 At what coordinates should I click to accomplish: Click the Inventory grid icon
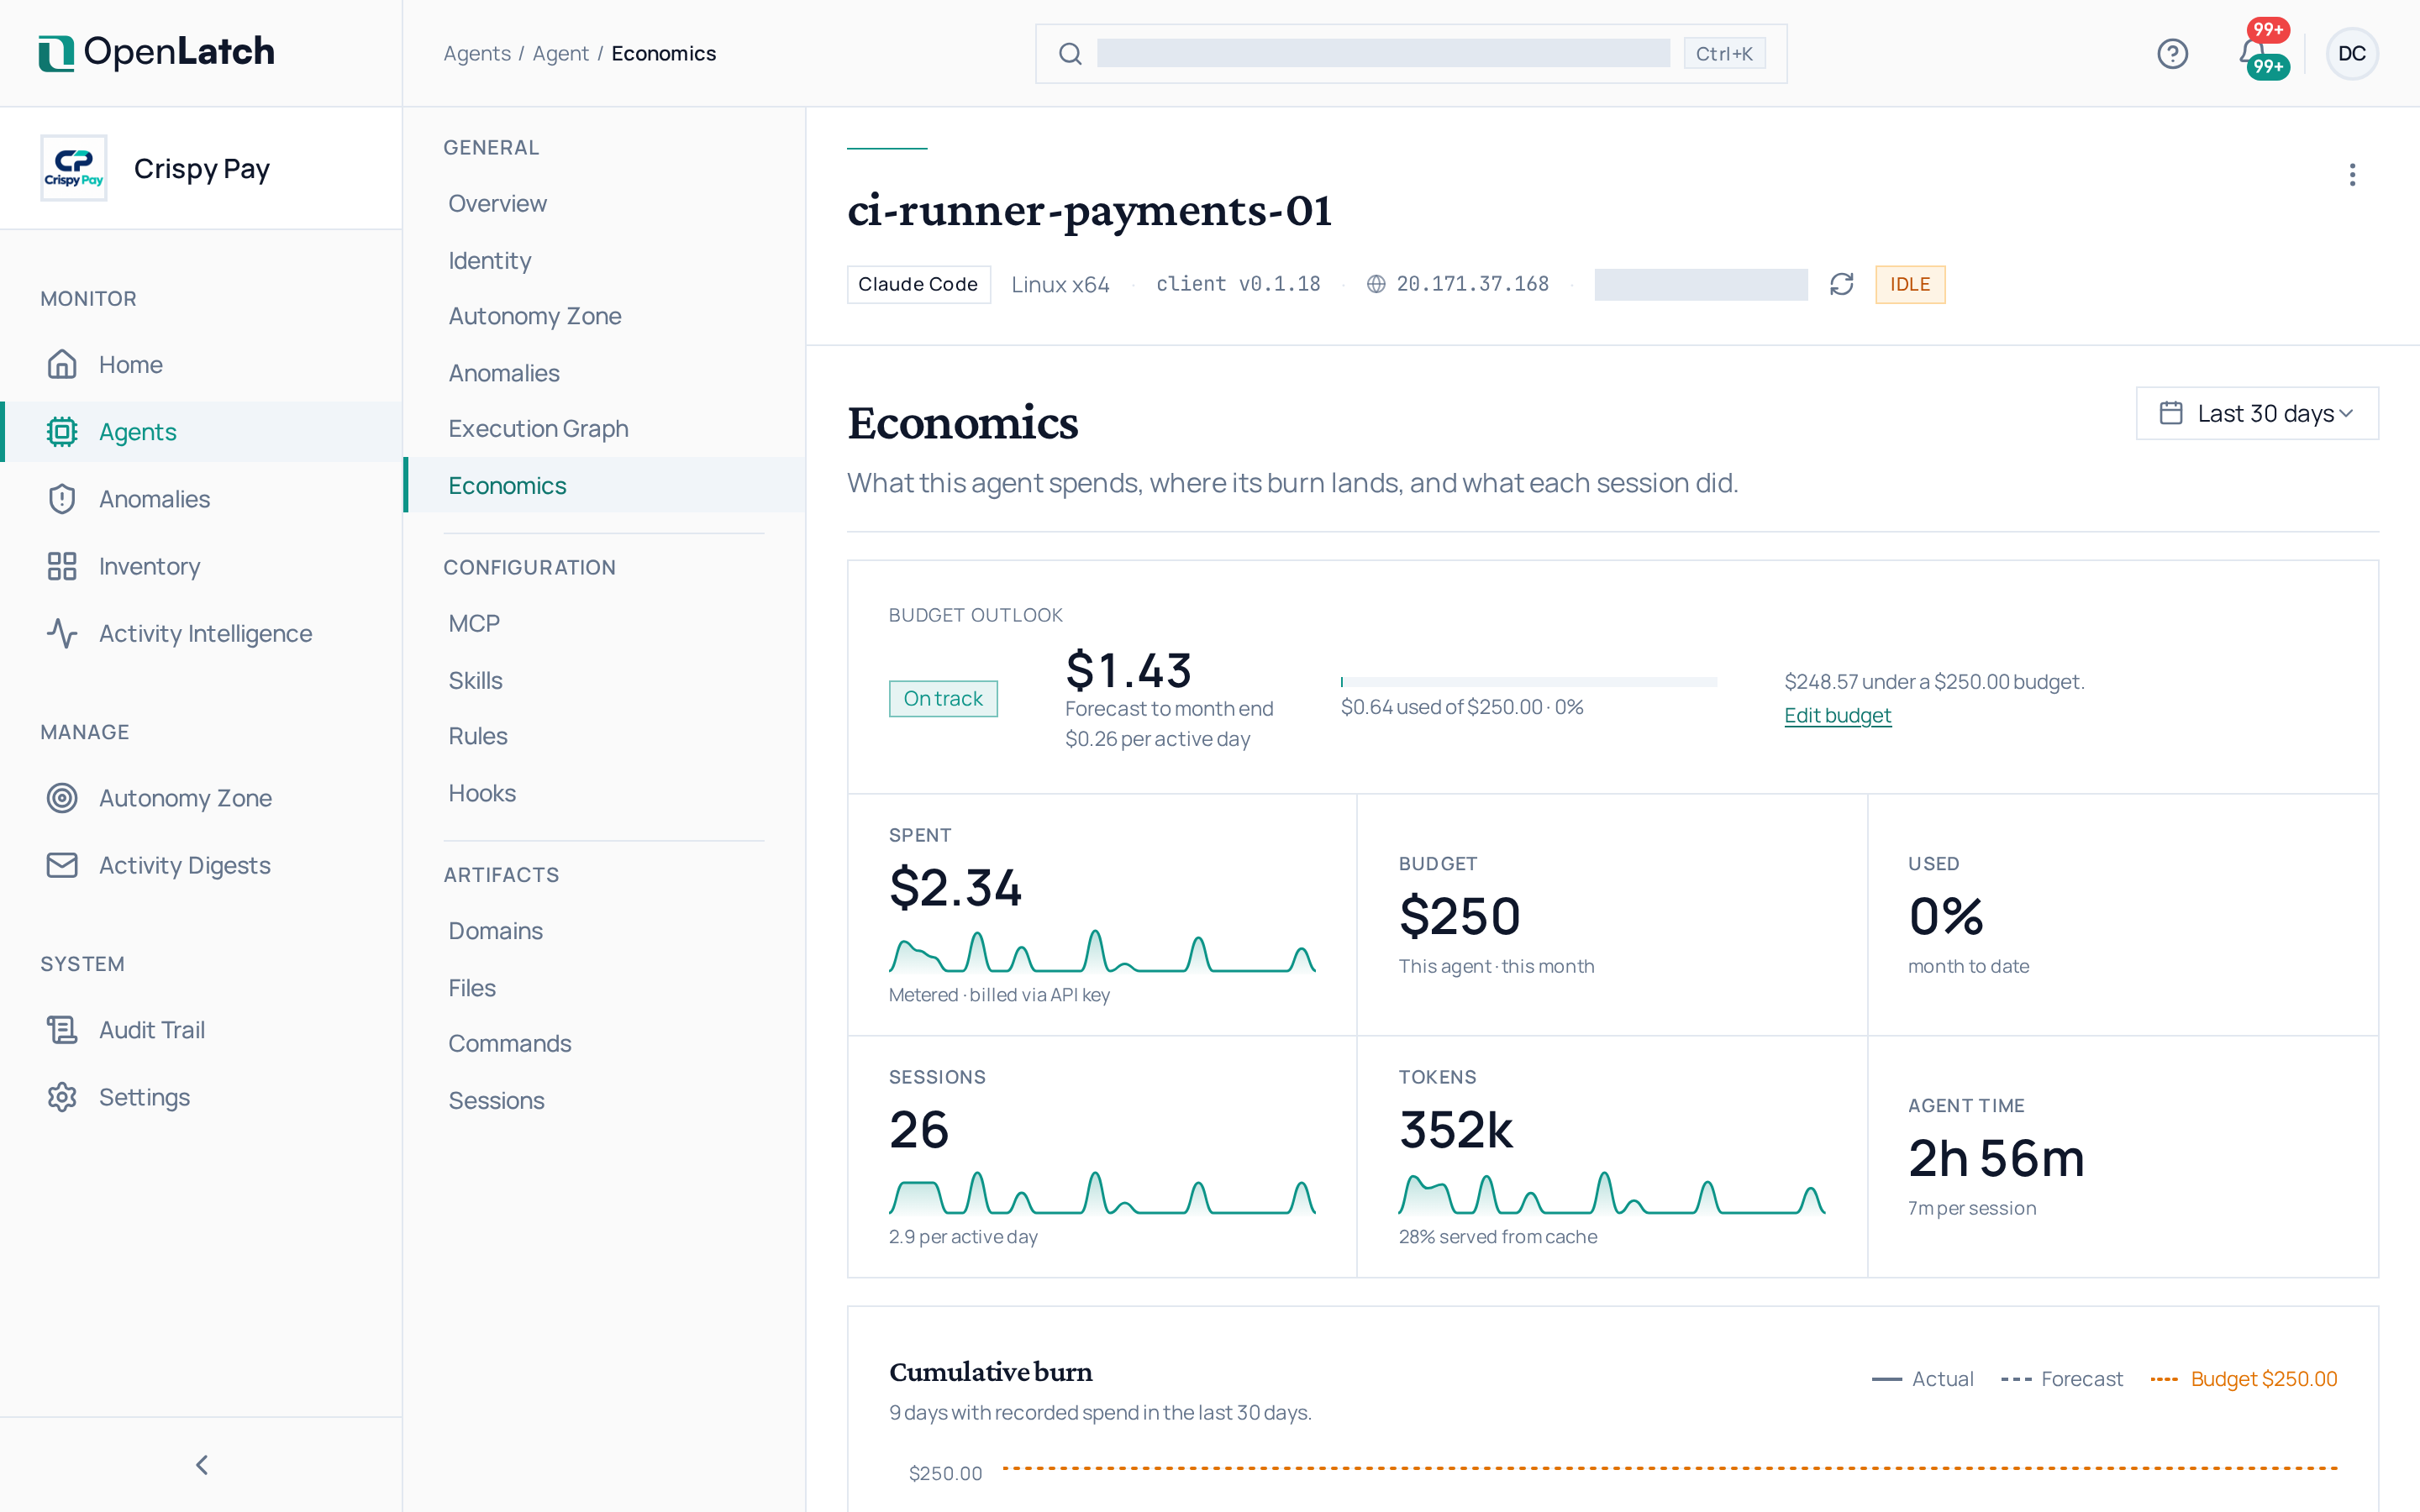point(62,566)
